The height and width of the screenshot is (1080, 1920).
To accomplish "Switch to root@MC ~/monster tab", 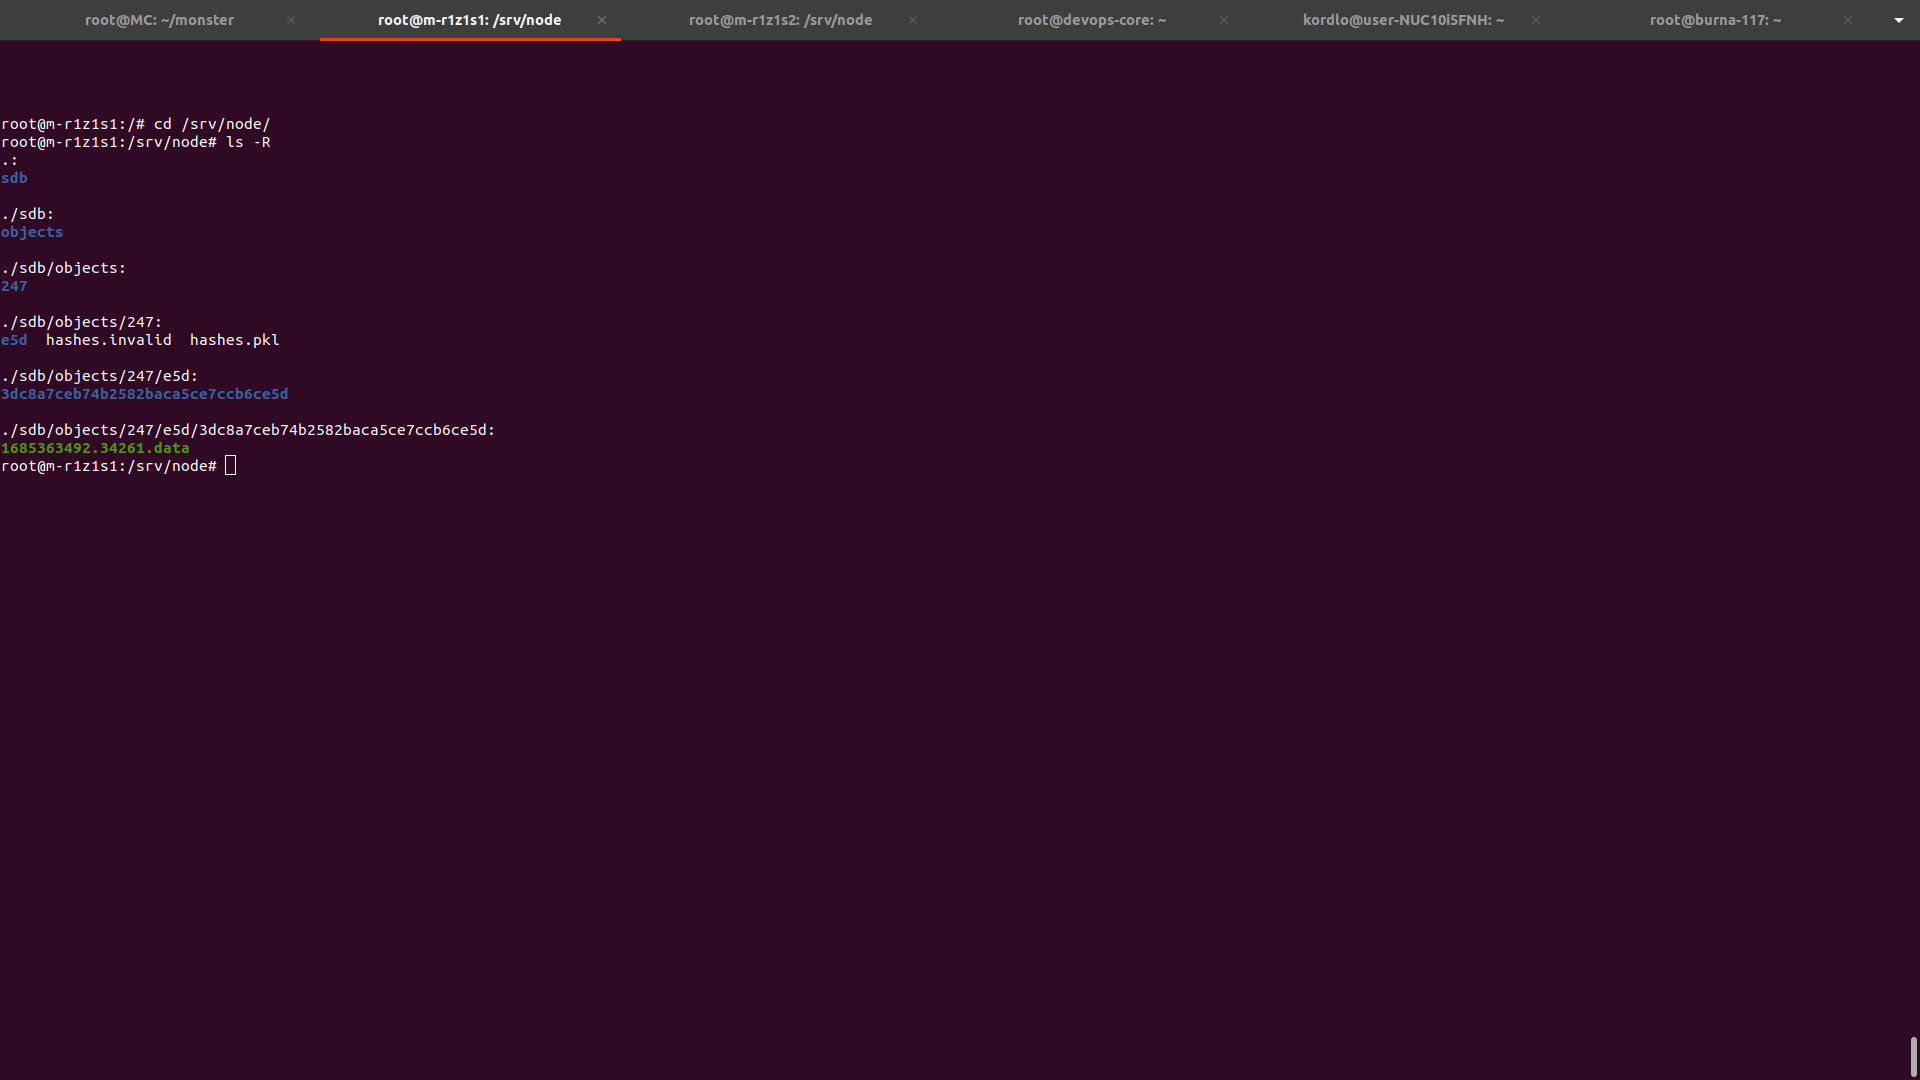I will [x=159, y=20].
